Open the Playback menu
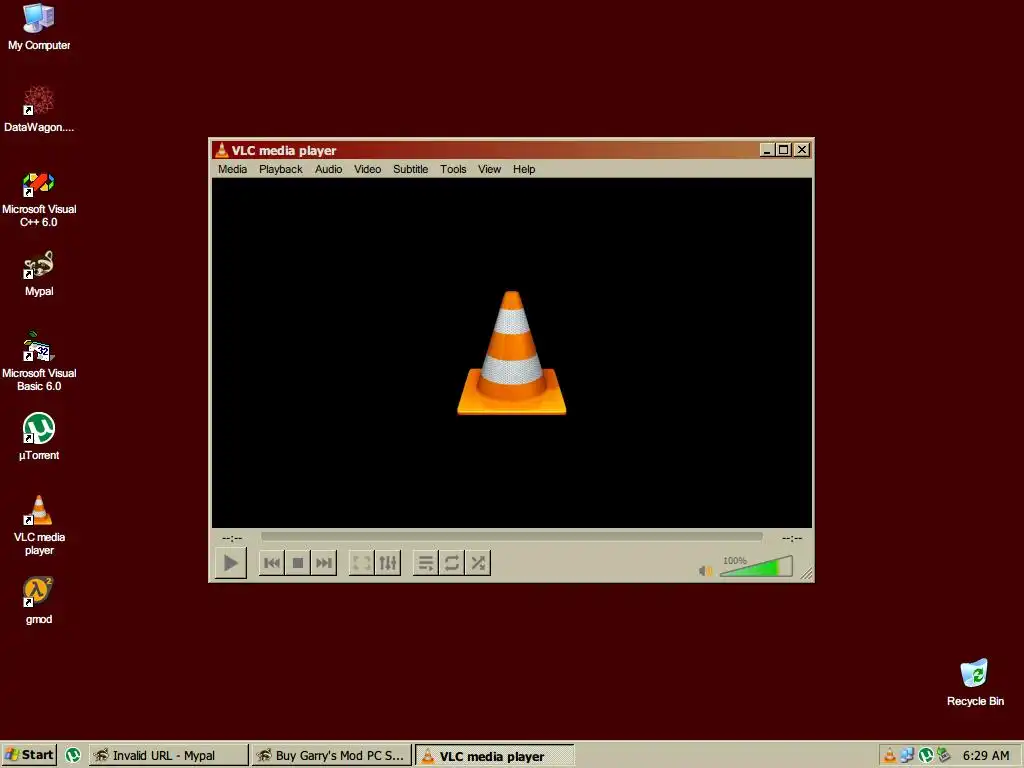The image size is (1024, 768). pos(281,169)
